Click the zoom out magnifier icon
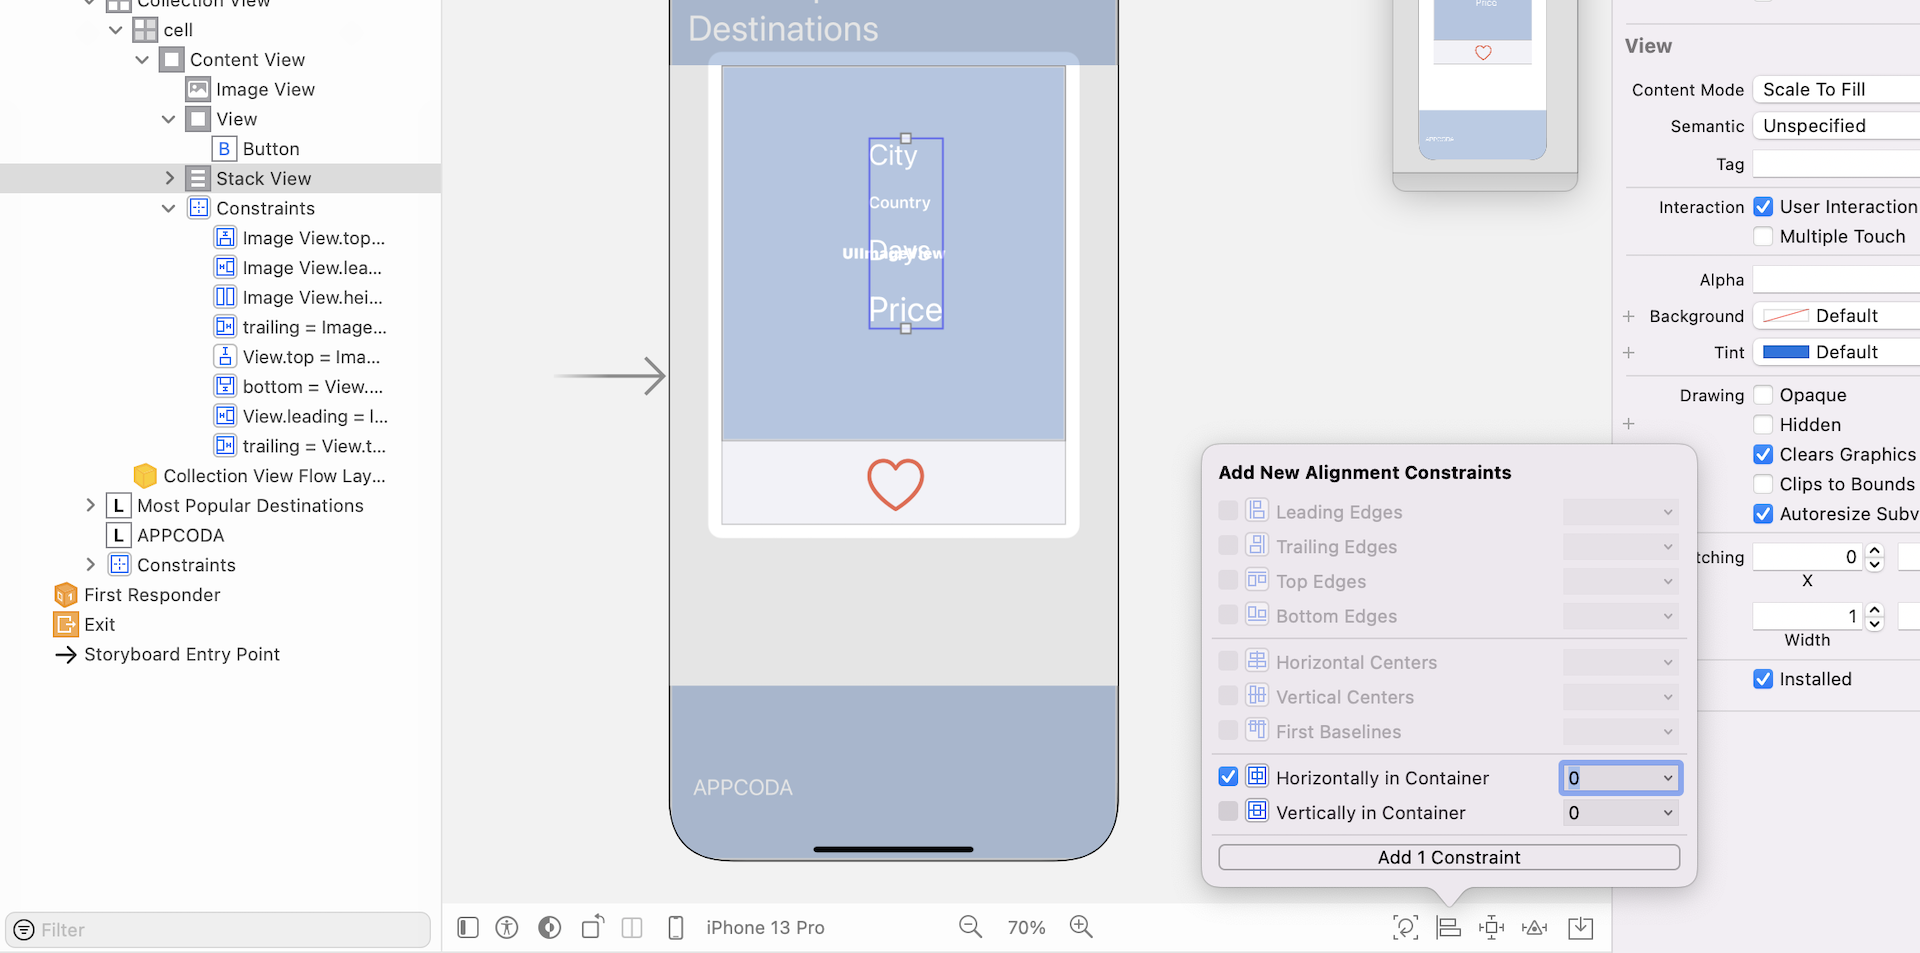1920x953 pixels. tap(969, 927)
